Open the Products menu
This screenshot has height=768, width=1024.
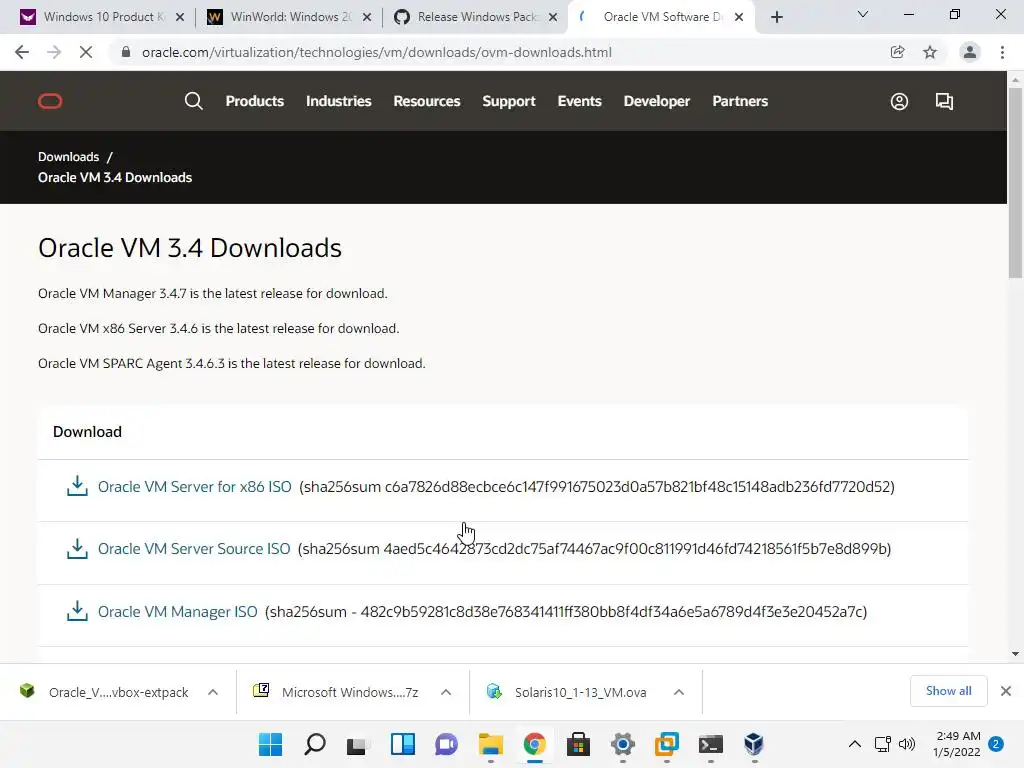pyautogui.click(x=255, y=101)
